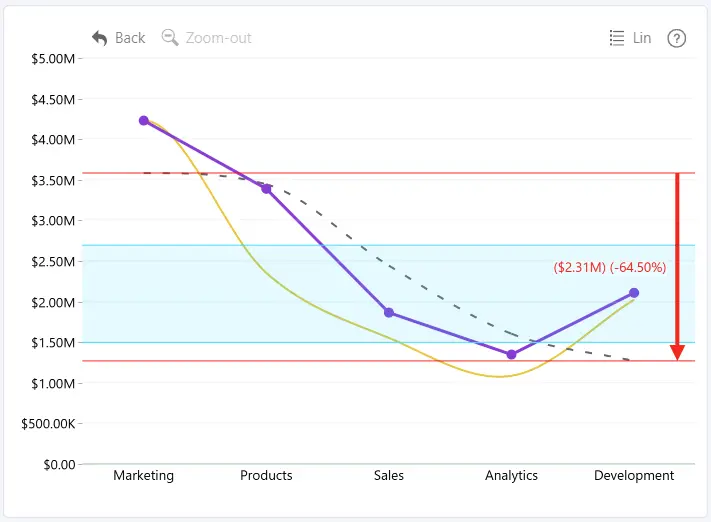Click the Zoom-out magnifier icon
This screenshot has height=522, width=711.
click(170, 38)
